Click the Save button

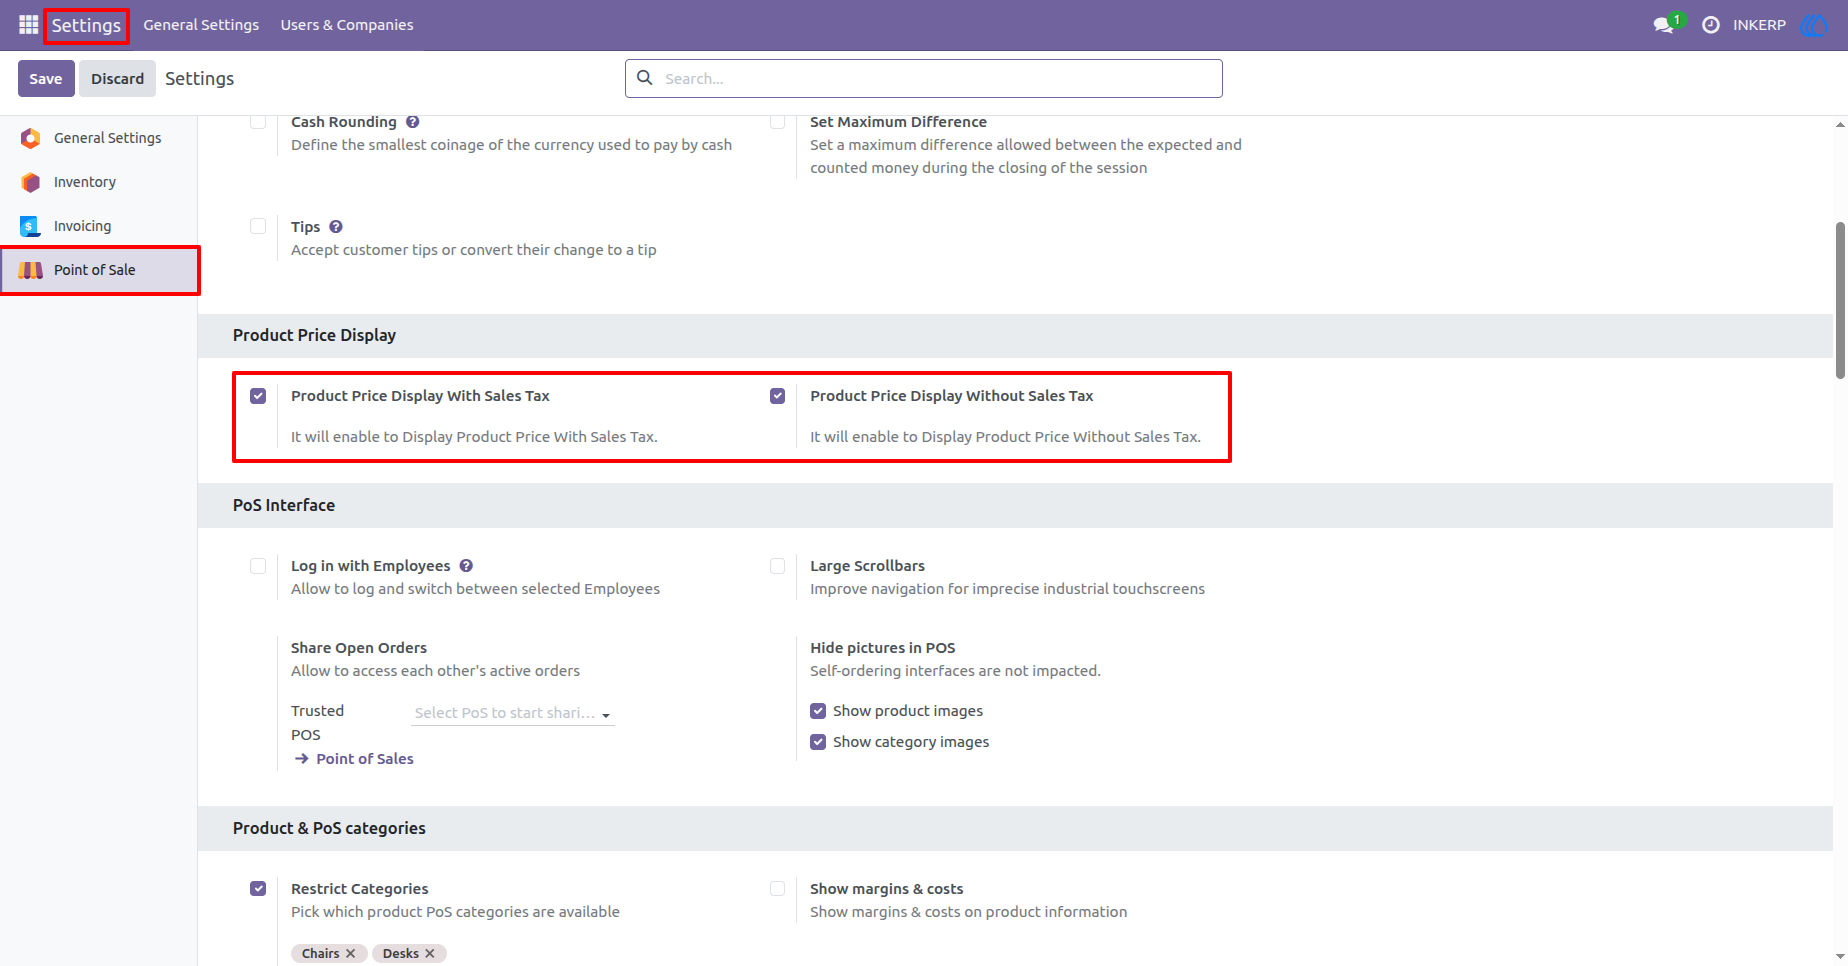(x=46, y=79)
